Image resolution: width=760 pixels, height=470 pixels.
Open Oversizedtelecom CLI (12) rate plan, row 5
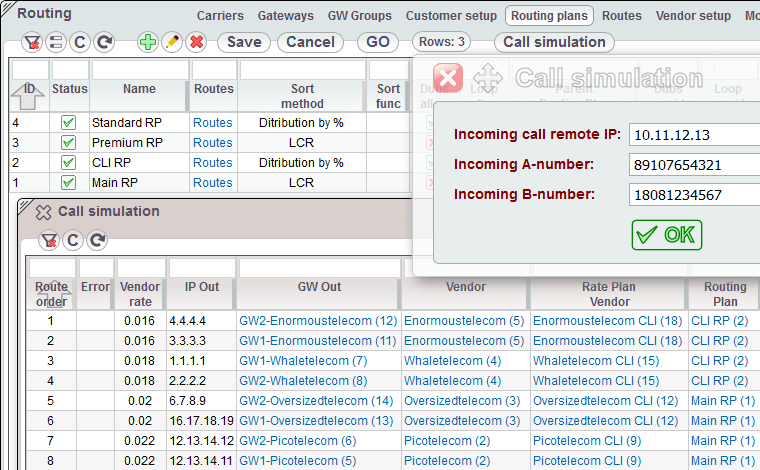[x=605, y=401]
